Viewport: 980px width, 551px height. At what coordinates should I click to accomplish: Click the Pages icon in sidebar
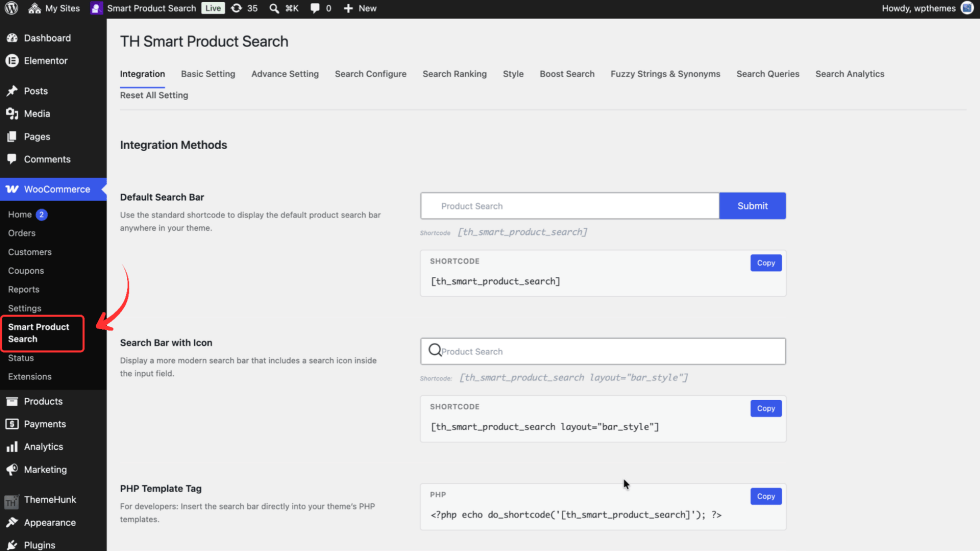[x=12, y=136]
